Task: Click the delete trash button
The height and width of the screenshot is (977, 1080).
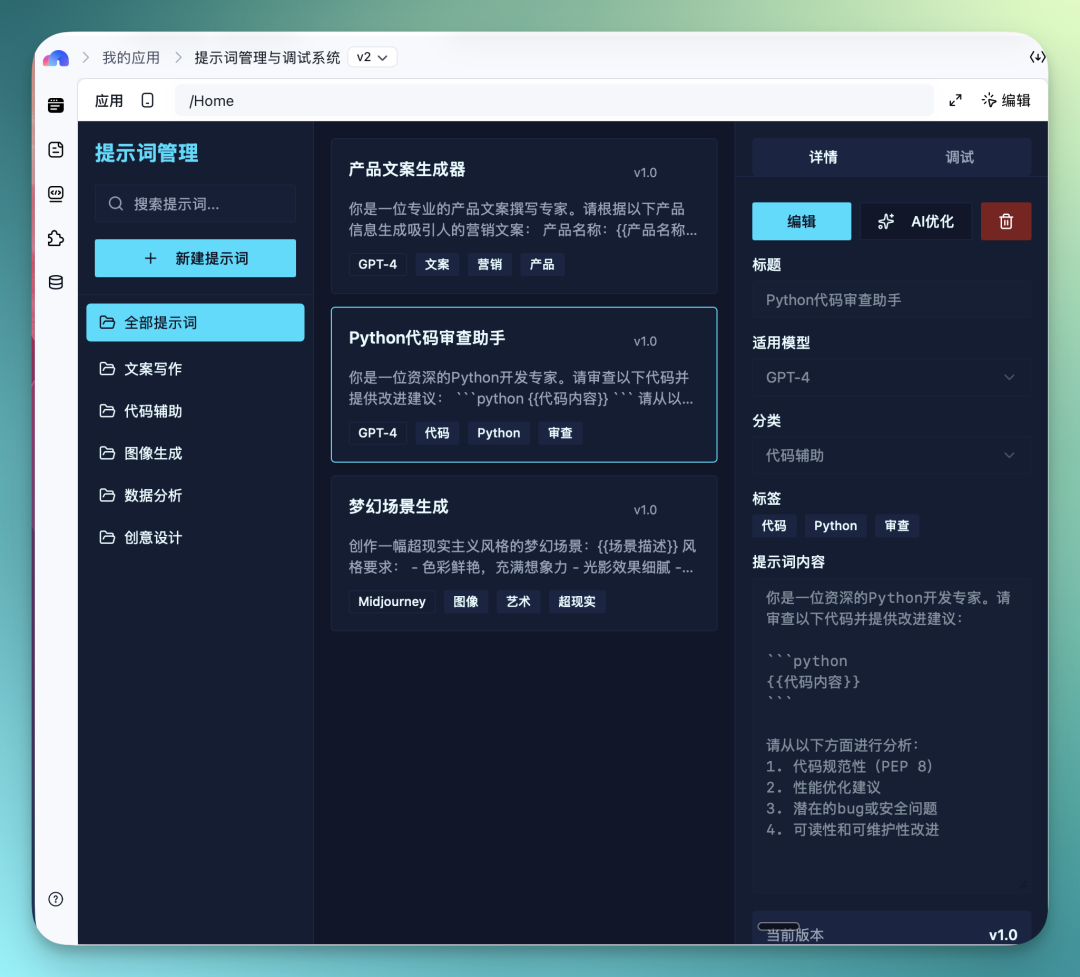Action: (1006, 221)
